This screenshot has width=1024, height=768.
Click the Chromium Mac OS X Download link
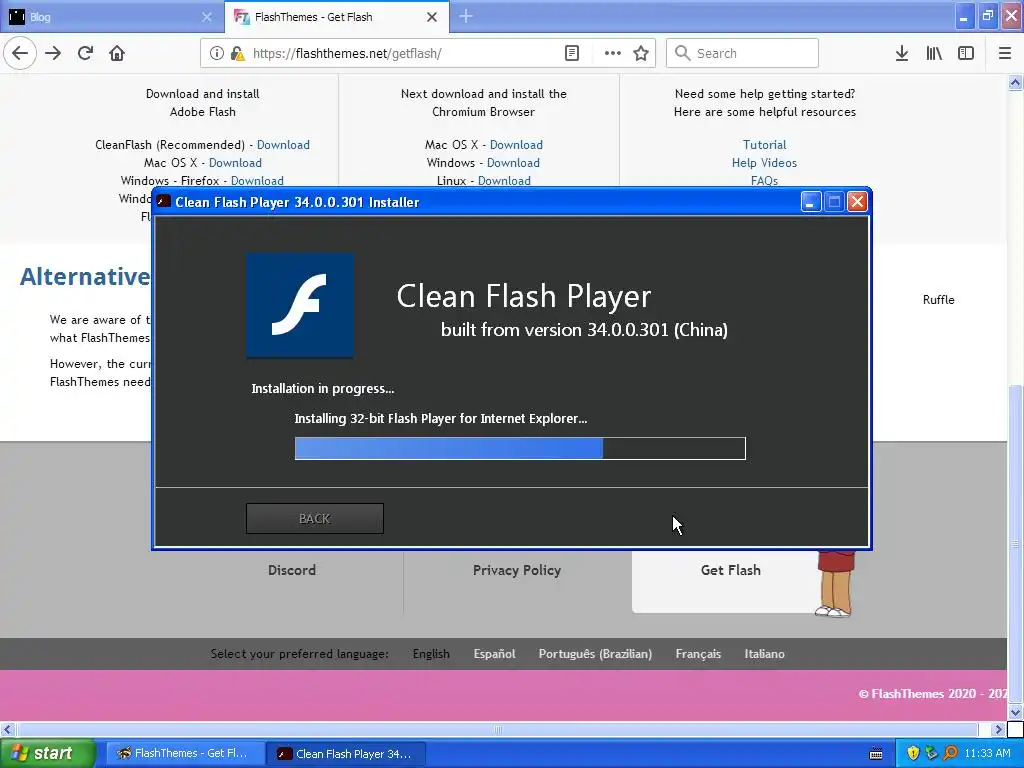pyautogui.click(x=516, y=145)
